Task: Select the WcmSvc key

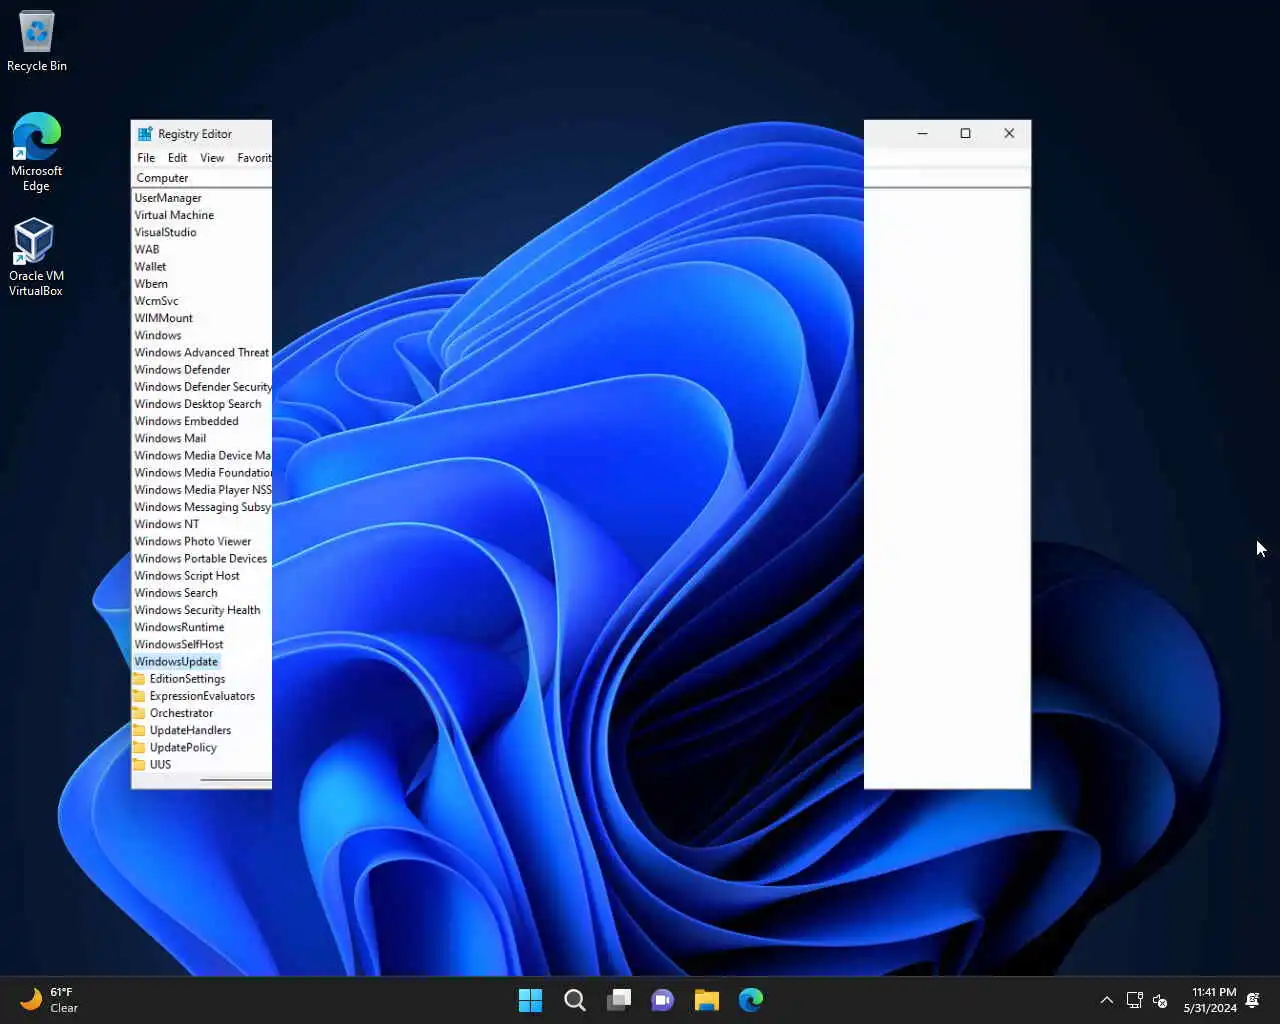Action: click(156, 301)
